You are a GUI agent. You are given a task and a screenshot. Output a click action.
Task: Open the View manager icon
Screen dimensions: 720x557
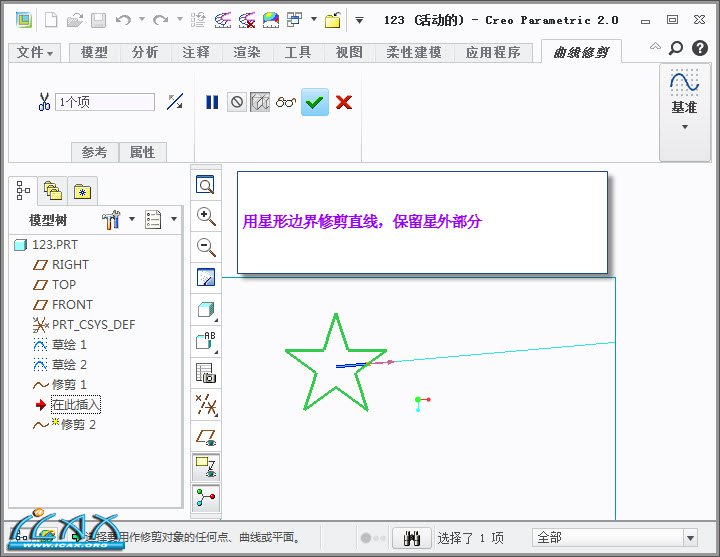pos(206,373)
